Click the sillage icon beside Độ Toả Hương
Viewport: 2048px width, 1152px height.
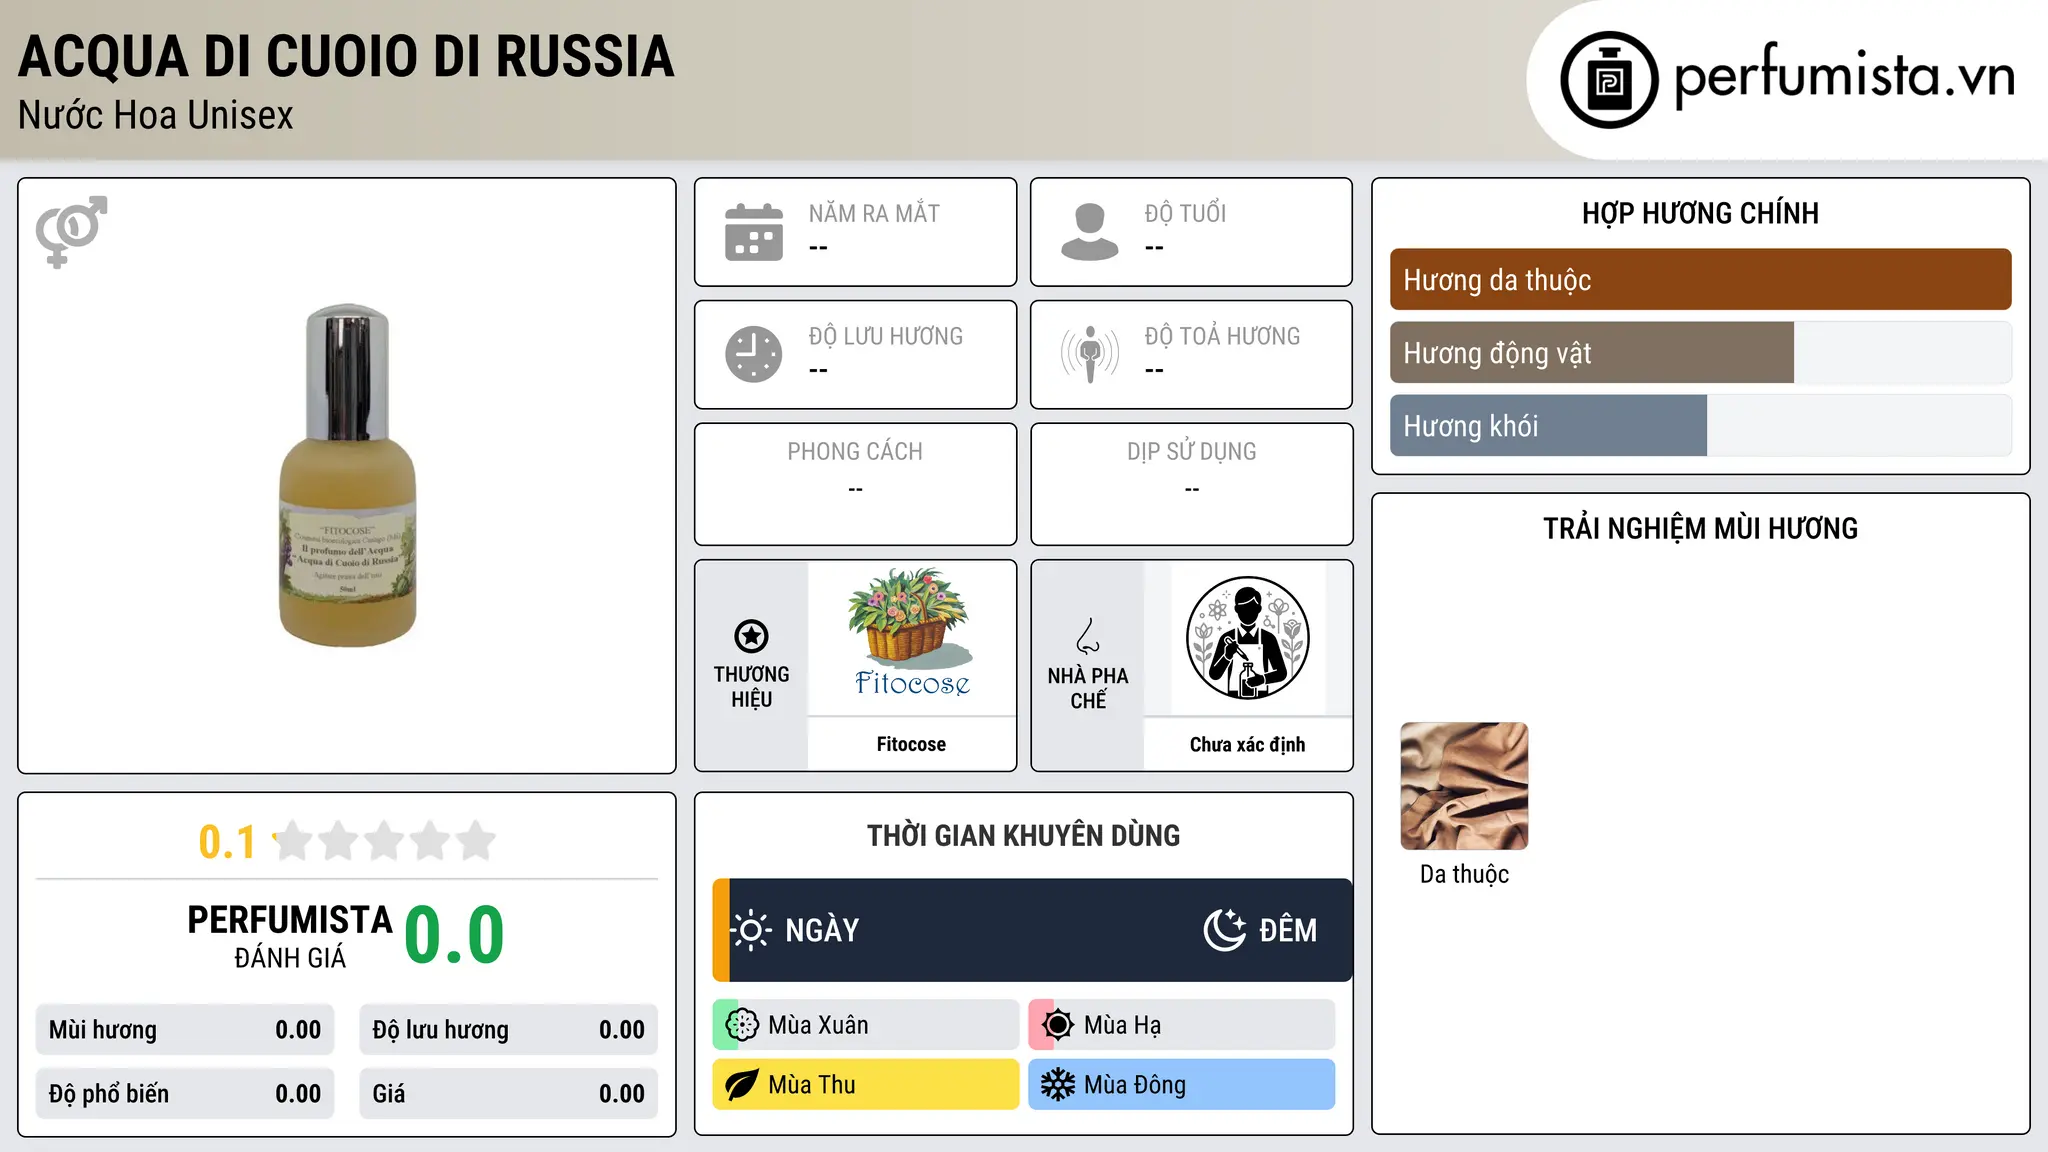[x=1090, y=354]
